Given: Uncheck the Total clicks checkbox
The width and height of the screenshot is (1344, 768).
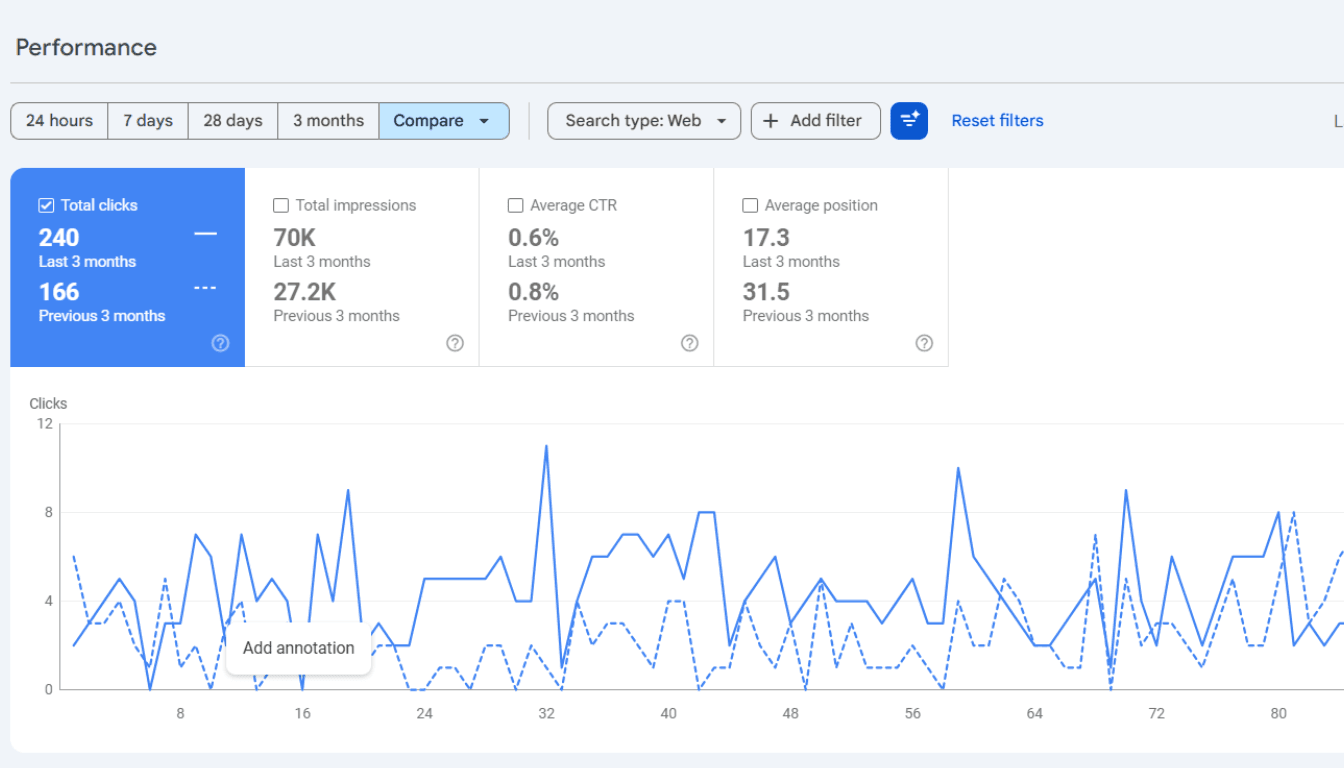Looking at the screenshot, I should pyautogui.click(x=46, y=205).
